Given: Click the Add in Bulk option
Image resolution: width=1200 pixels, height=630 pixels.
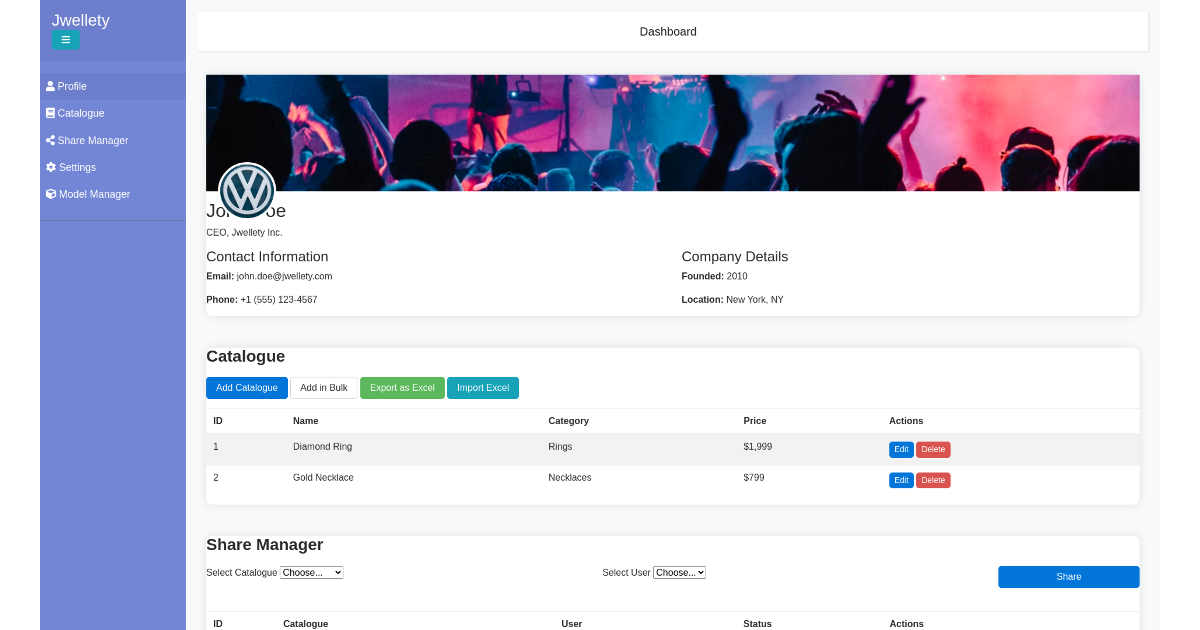Looking at the screenshot, I should 324,388.
